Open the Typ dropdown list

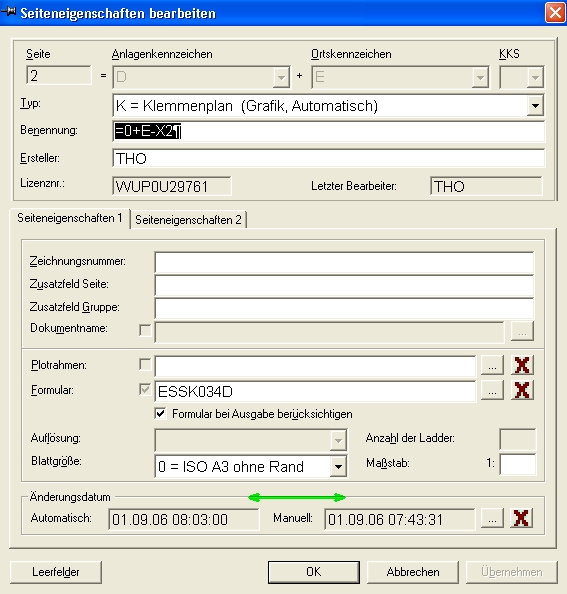535,105
